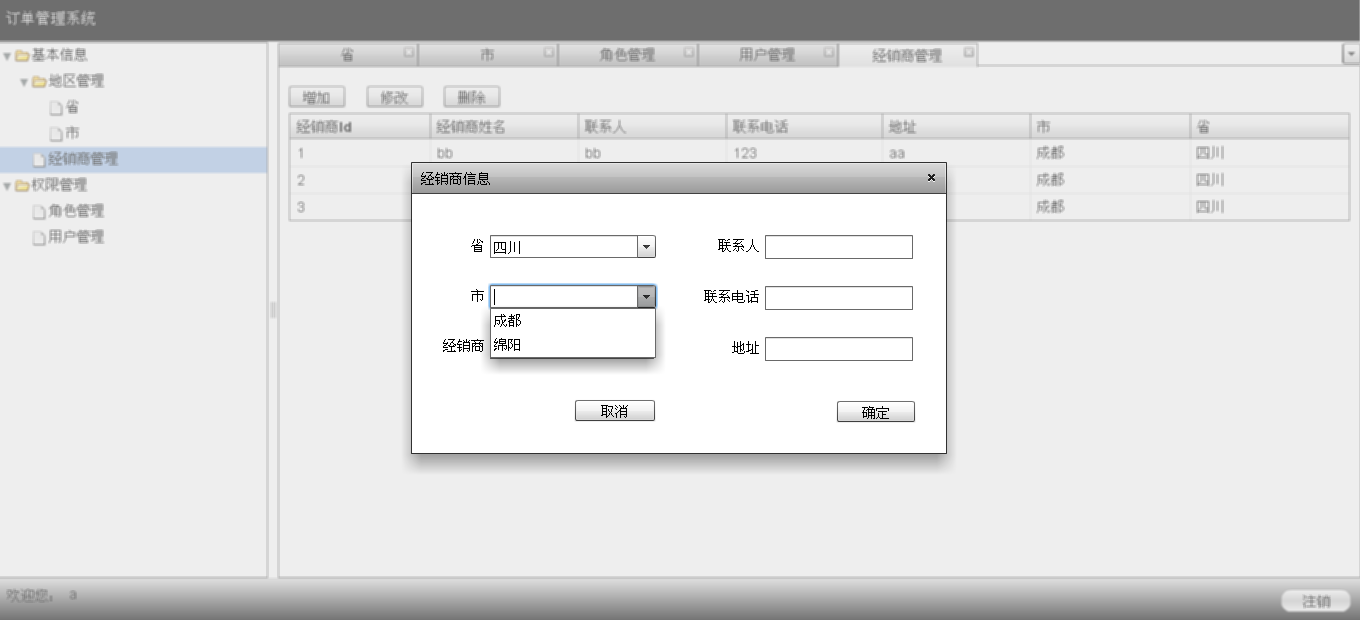
Task: Close the 角色管理 tab with its close icon
Action: click(x=688, y=52)
